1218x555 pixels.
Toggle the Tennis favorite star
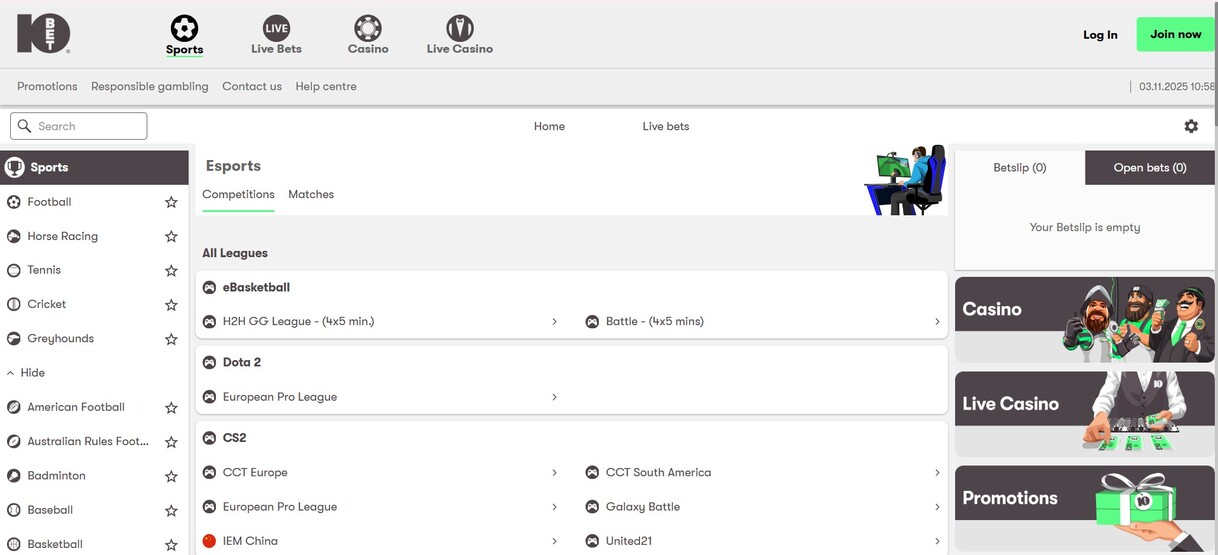coord(171,271)
